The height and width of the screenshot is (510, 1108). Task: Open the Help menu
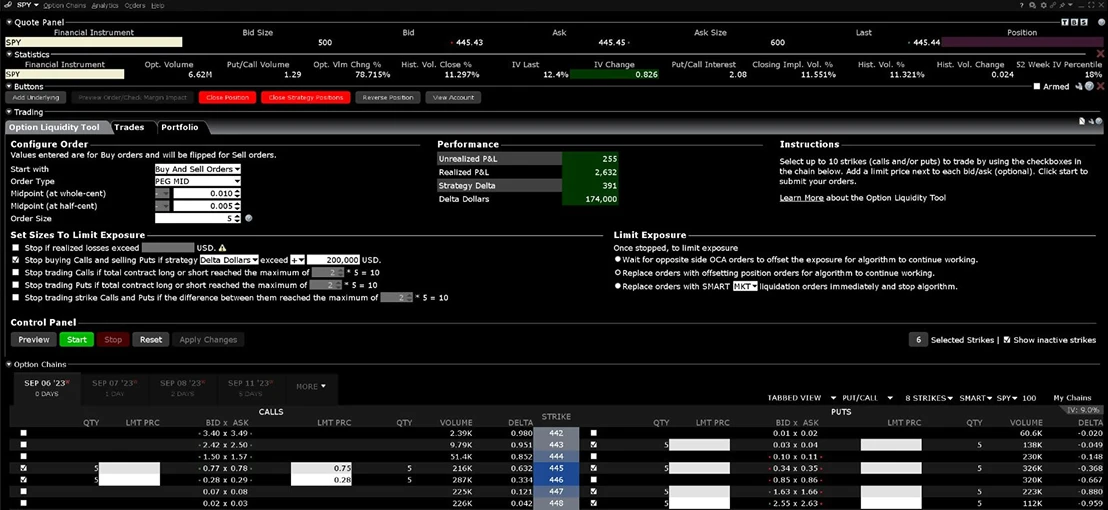tap(158, 5)
